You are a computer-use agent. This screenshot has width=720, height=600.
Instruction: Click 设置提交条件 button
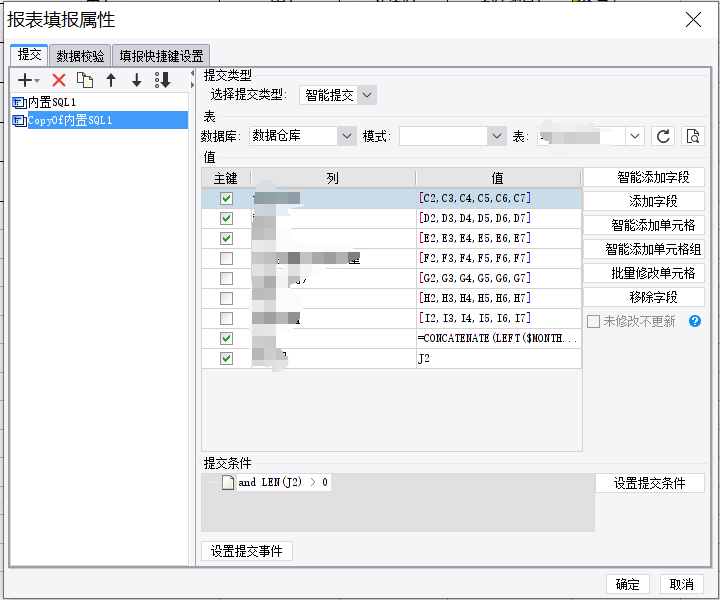pos(650,483)
